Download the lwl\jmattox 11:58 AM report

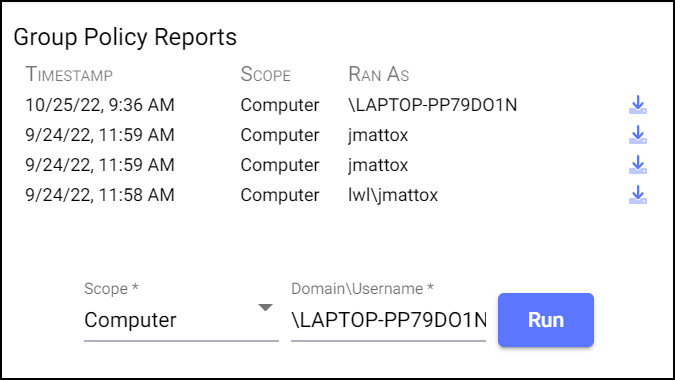tap(638, 195)
